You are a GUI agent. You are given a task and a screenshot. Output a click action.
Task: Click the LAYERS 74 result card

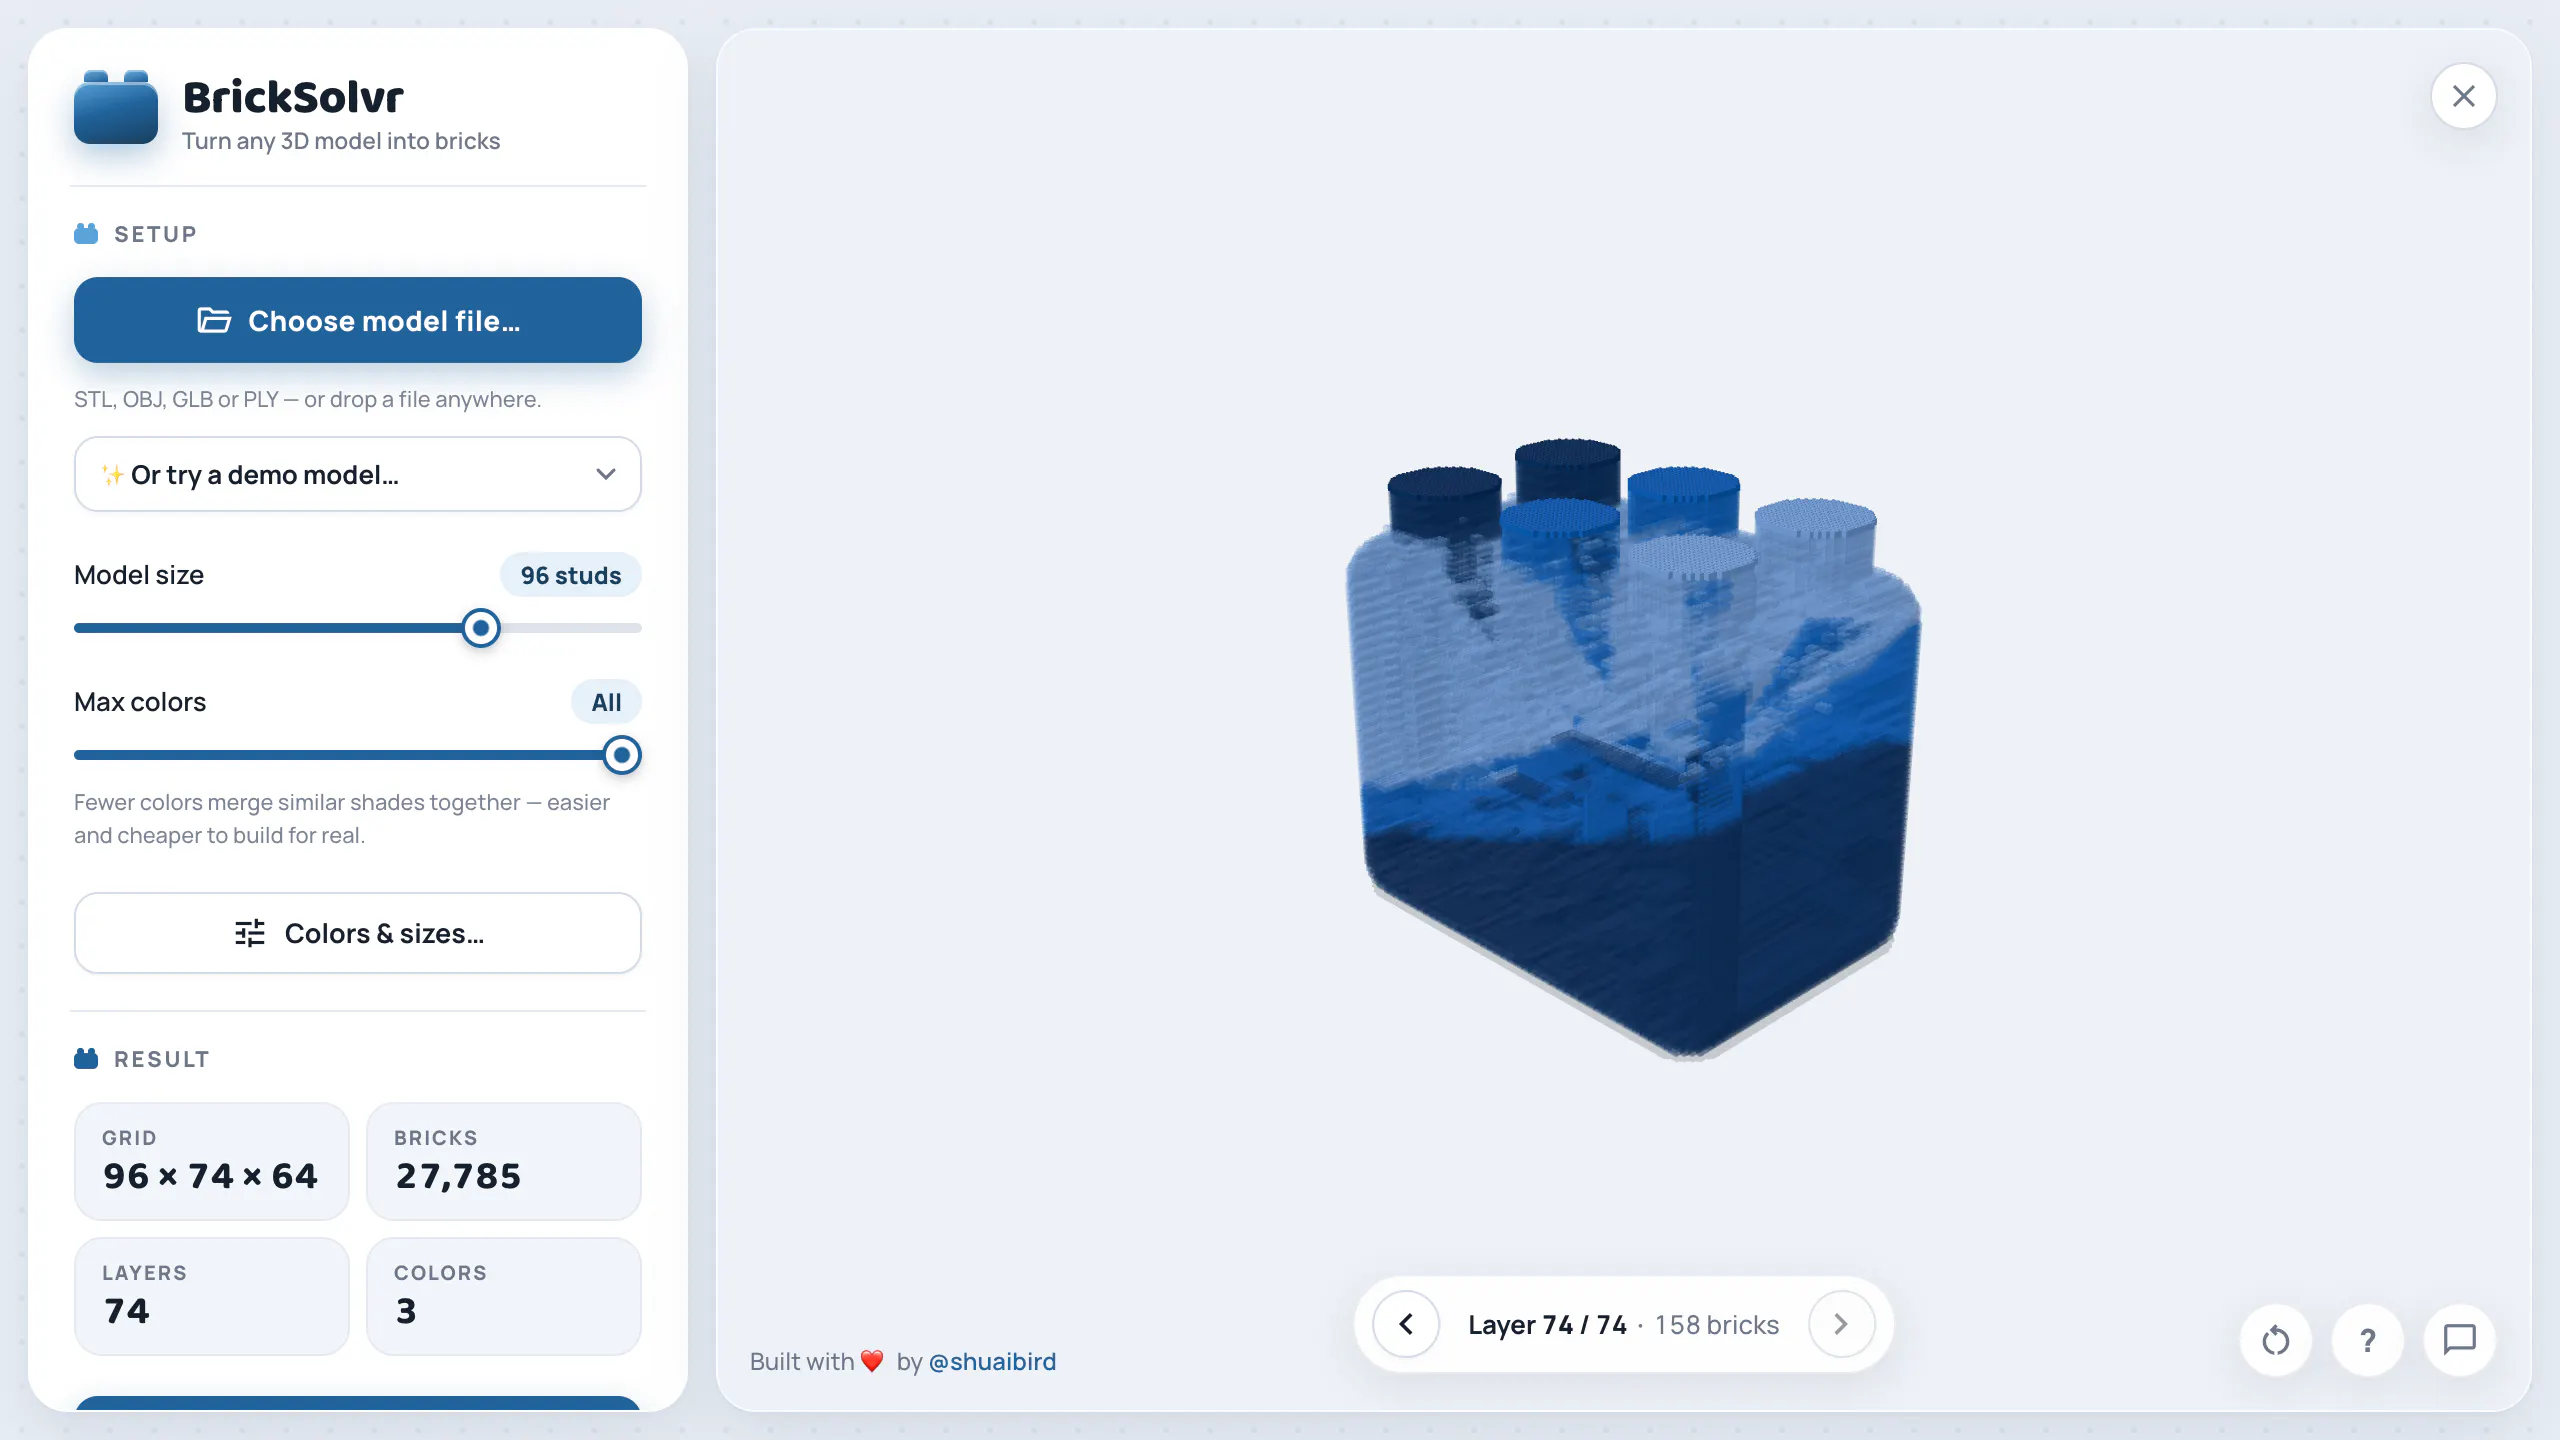click(212, 1296)
